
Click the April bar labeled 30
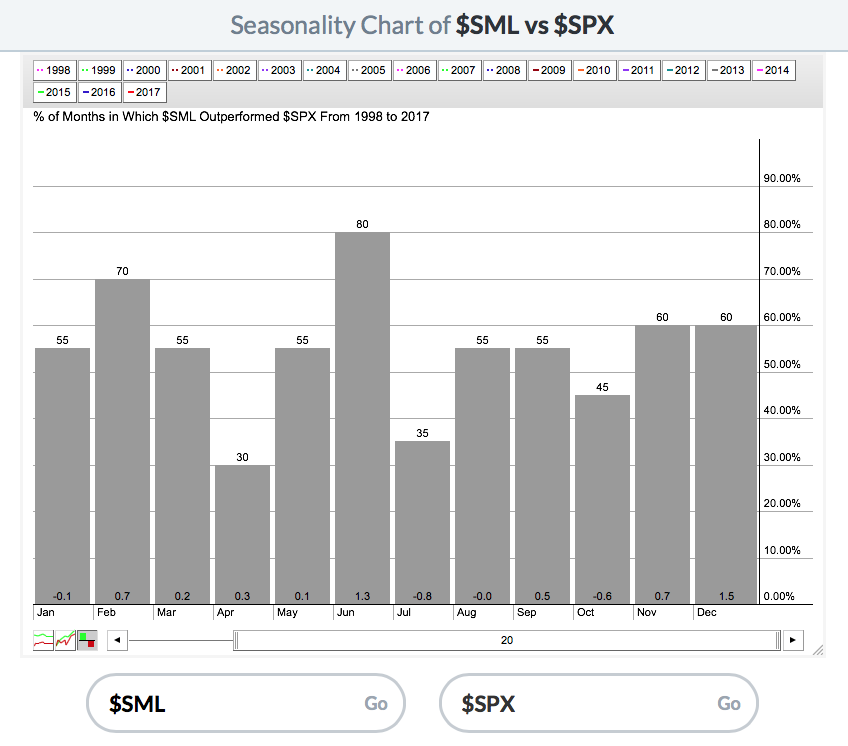[x=242, y=534]
